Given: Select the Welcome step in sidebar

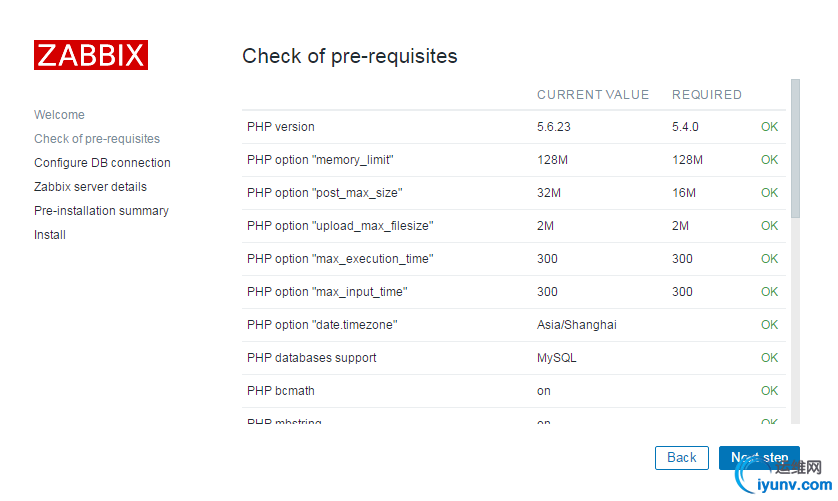Looking at the screenshot, I should (x=59, y=115).
